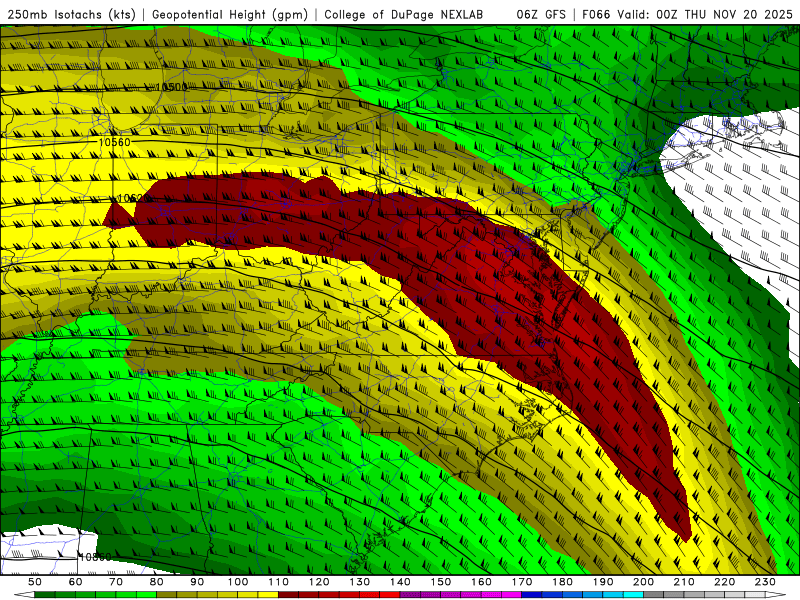
Task: Click the 210 value on the color scale
Action: pyautogui.click(x=684, y=582)
